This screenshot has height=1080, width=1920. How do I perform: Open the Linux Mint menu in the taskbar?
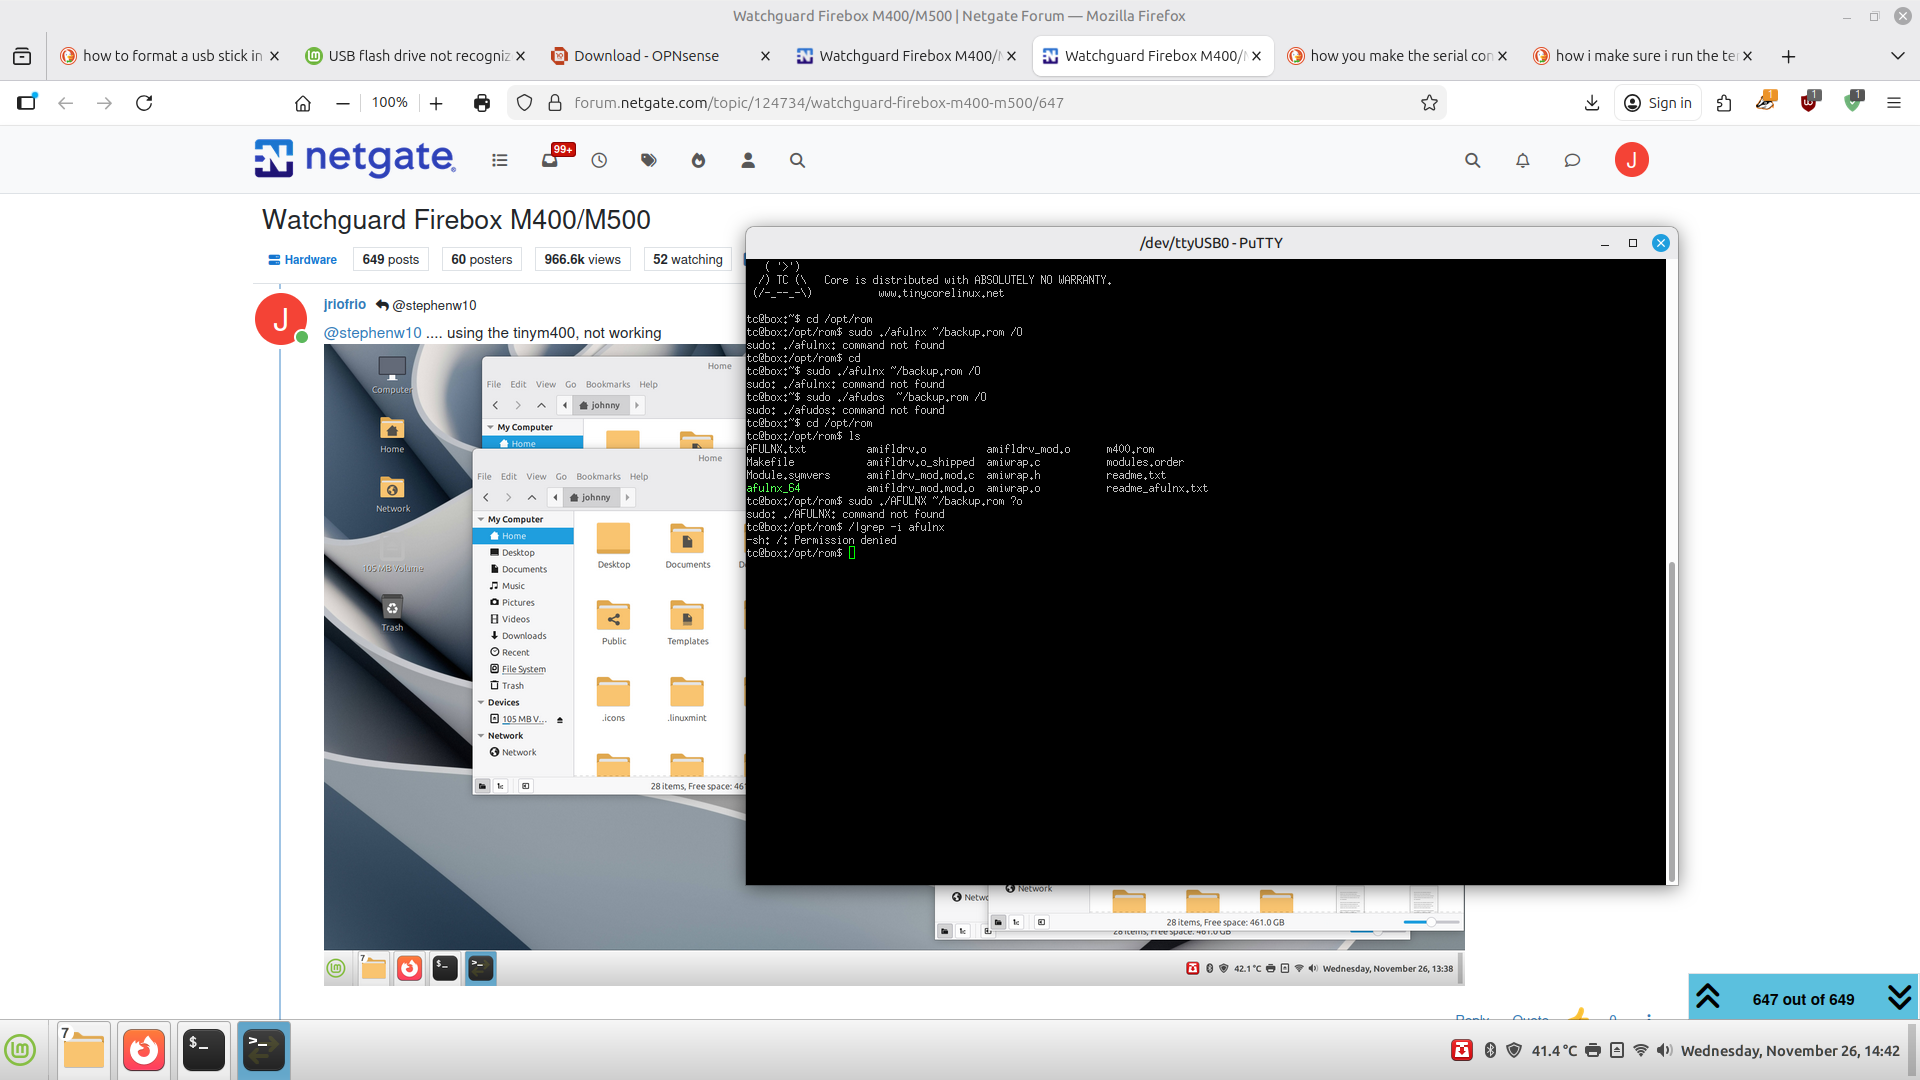point(22,1050)
